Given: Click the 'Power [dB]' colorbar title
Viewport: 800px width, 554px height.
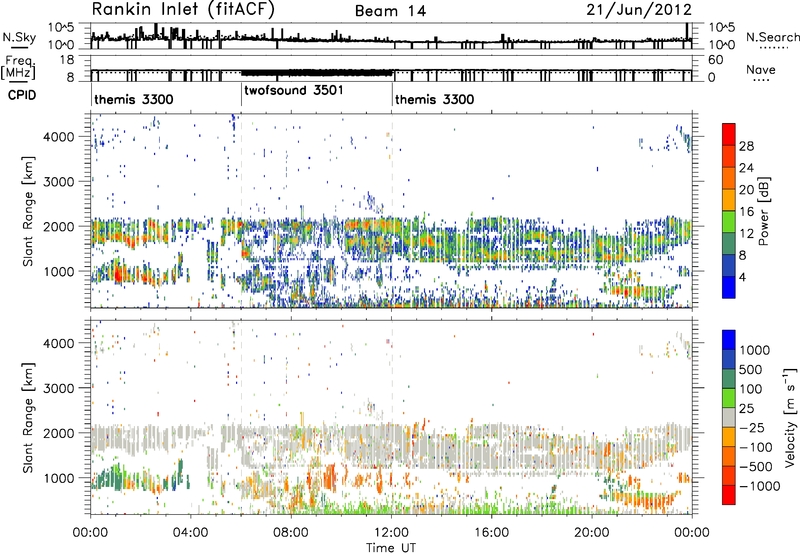Looking at the screenshot, I should pos(763,211).
